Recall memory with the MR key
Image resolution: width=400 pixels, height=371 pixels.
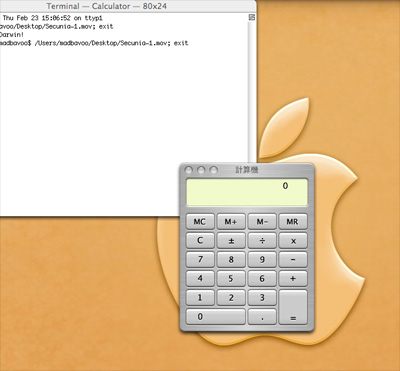pos(293,222)
